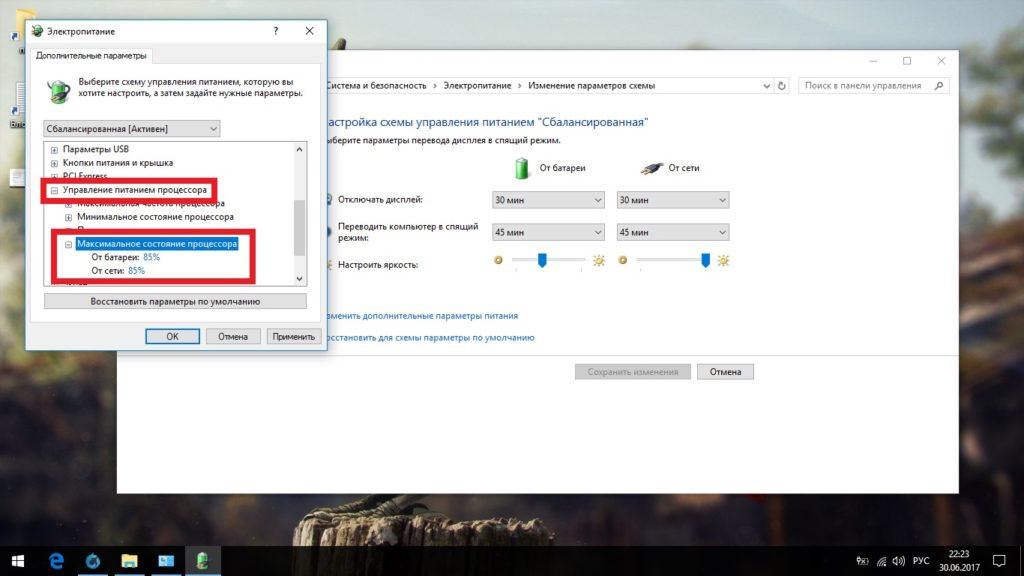The height and width of the screenshot is (576, 1024).
Task: Open display-off plugged-in 30 мин dropdown
Action: click(673, 200)
